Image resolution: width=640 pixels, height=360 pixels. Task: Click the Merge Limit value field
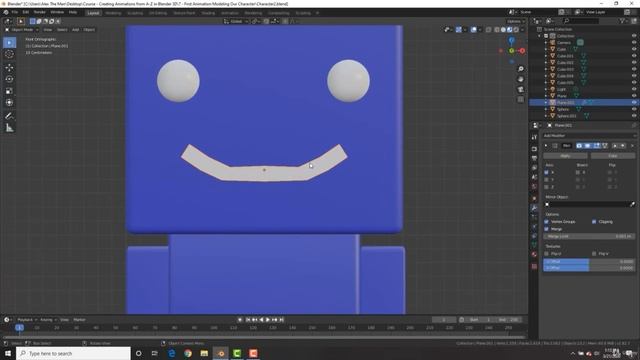pyautogui.click(x=589, y=236)
